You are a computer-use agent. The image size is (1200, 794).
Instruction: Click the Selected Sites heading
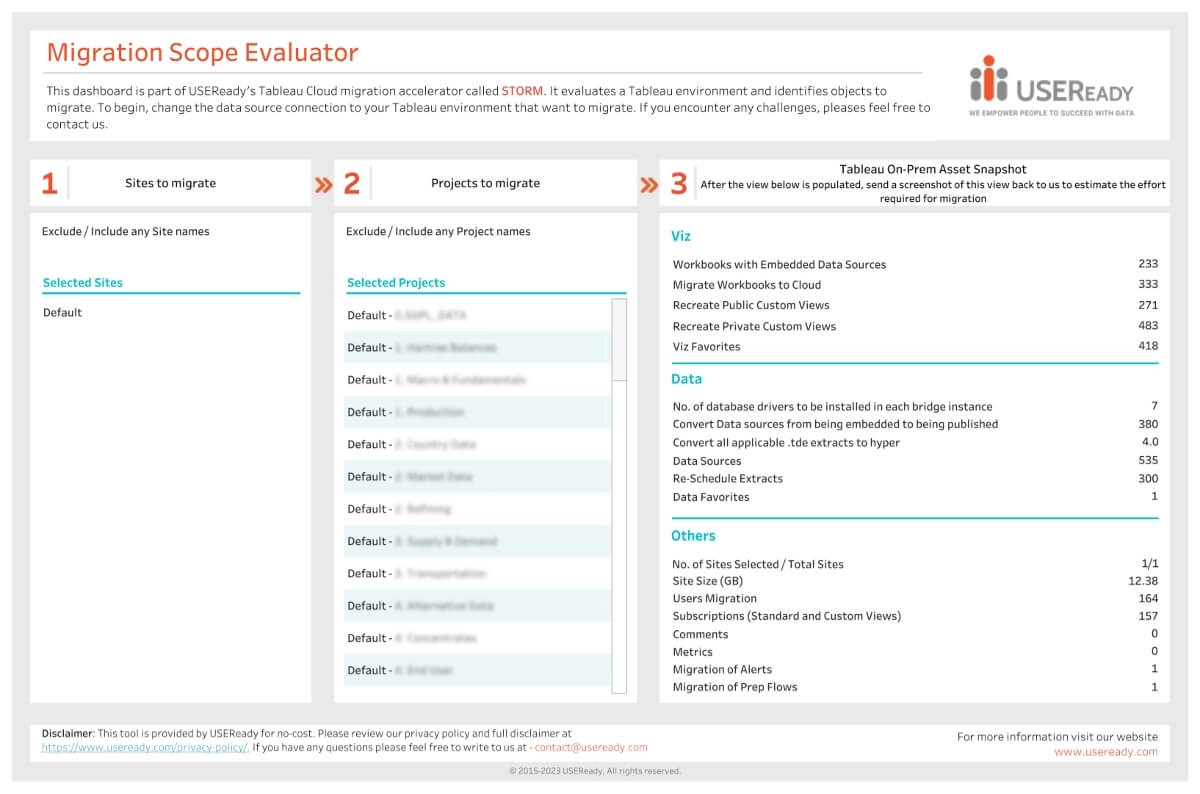(83, 283)
